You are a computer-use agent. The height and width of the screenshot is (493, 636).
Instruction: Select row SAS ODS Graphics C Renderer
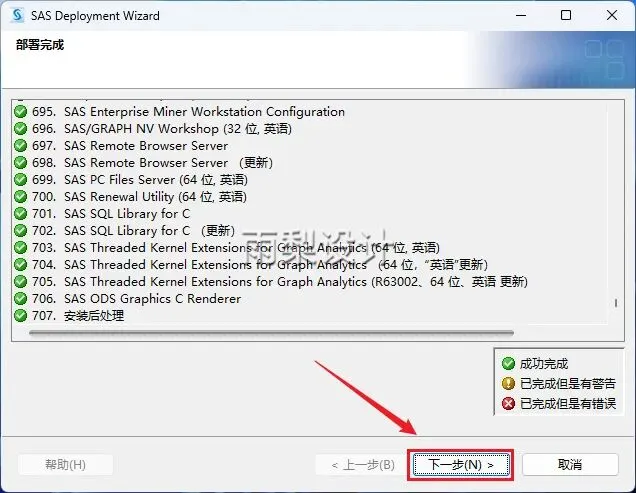pos(127,299)
